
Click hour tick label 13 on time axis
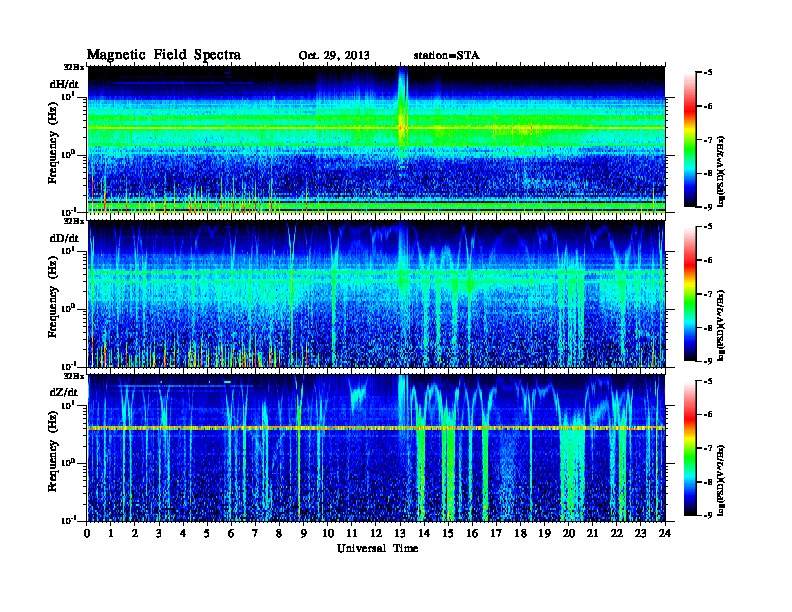click(x=400, y=533)
